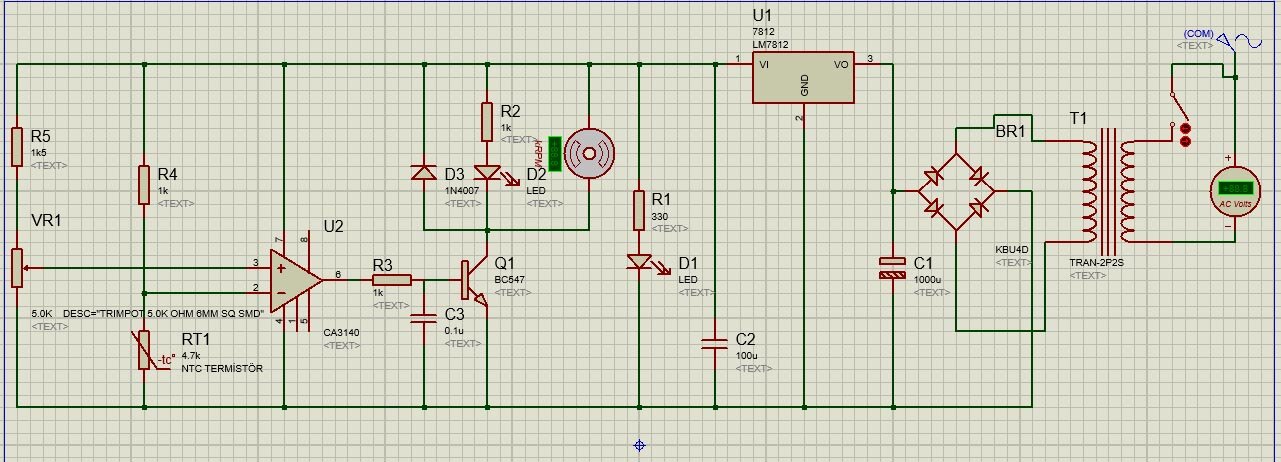Select the C1 electrolytic capacitor symbol
The height and width of the screenshot is (462, 1281).
coord(891,267)
